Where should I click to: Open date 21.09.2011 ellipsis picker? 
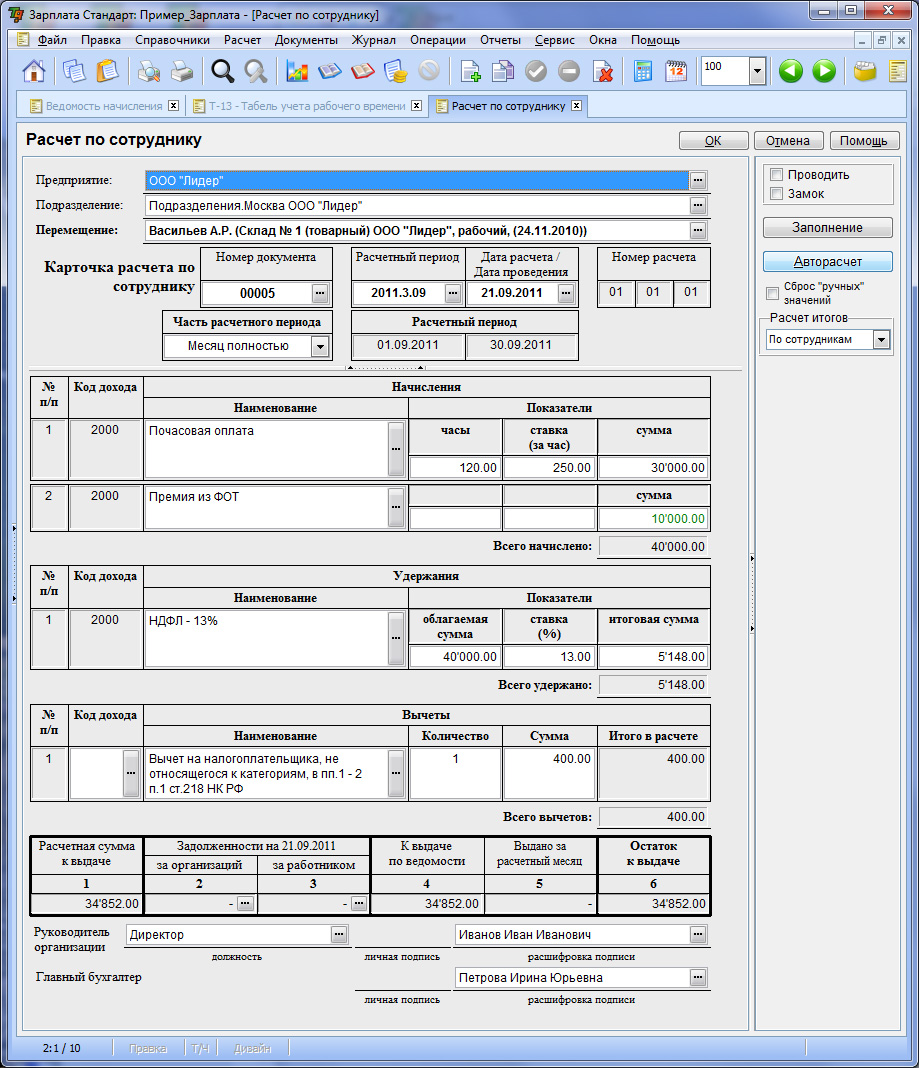point(566,293)
